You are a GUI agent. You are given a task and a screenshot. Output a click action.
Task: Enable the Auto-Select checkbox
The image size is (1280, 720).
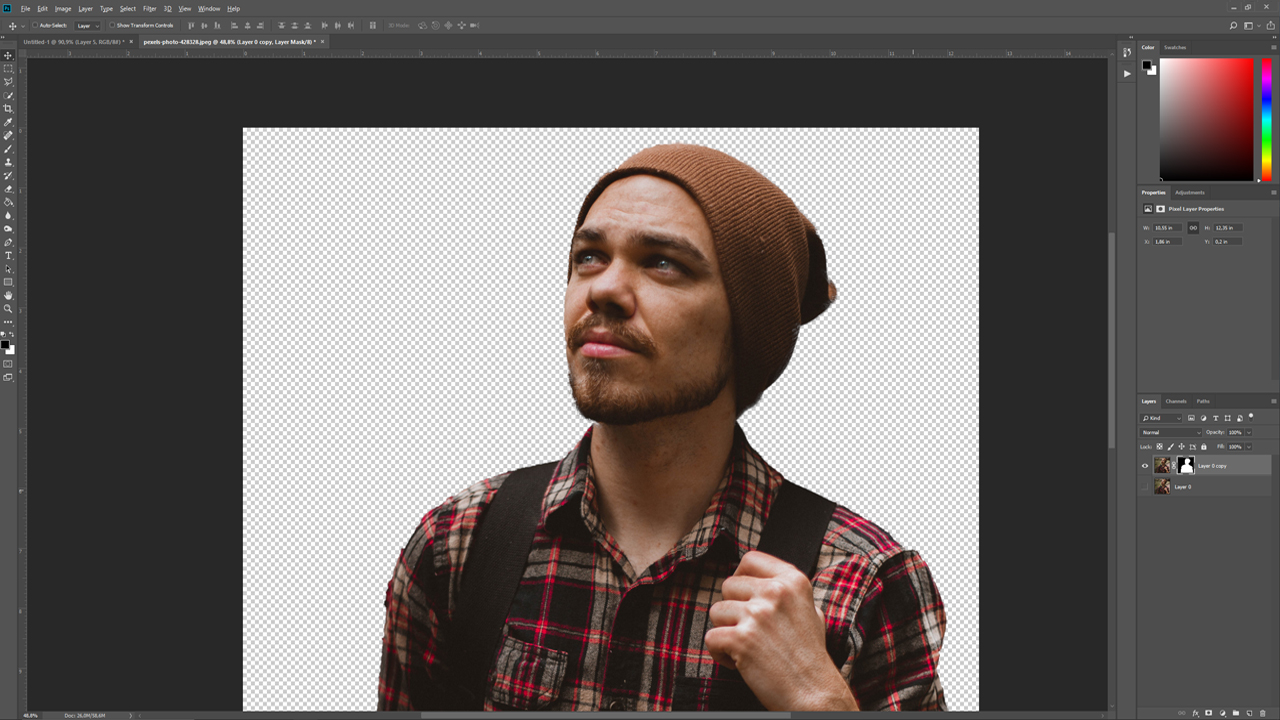pos(35,25)
